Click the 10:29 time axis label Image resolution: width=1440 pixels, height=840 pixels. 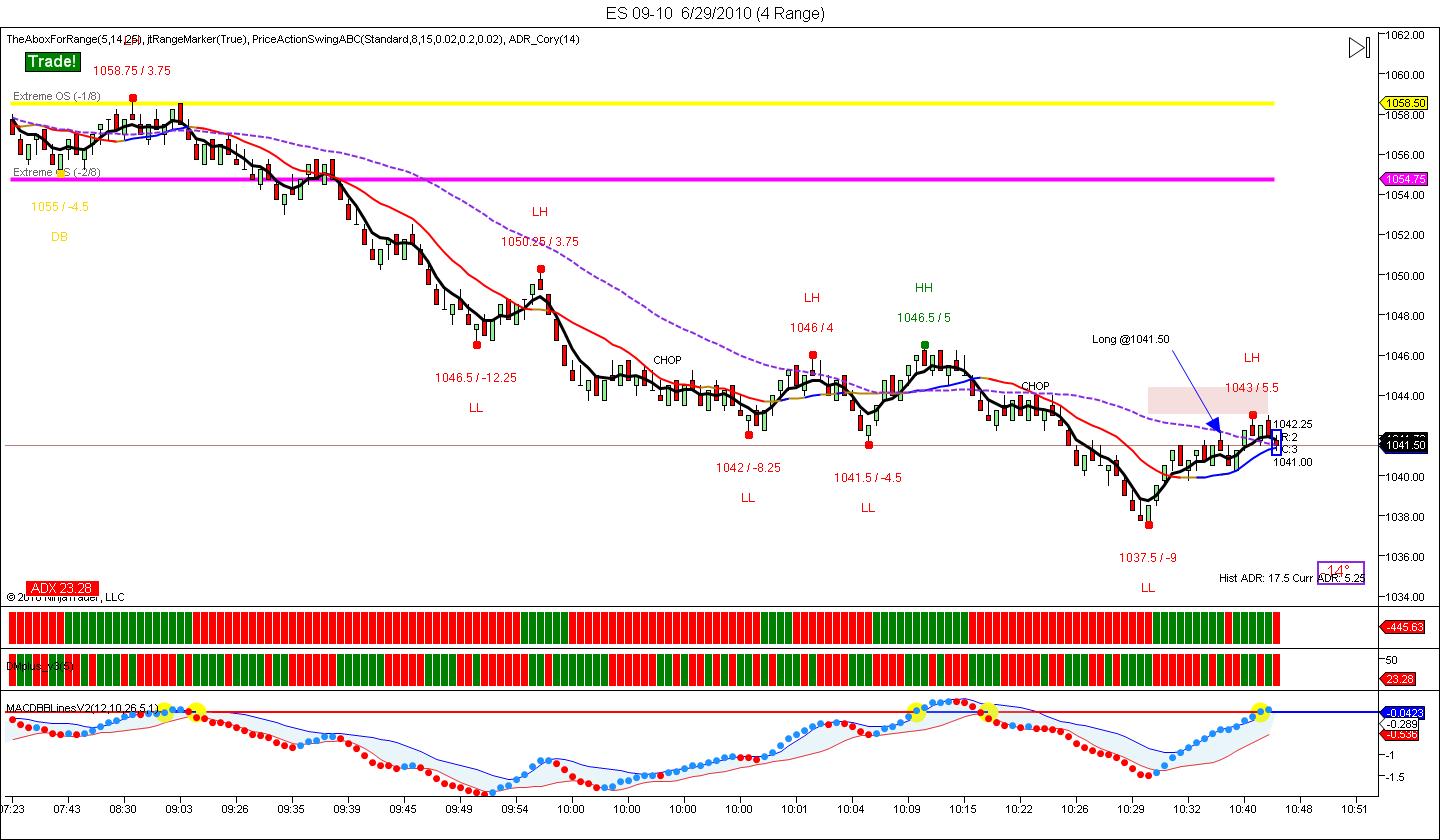[x=1131, y=808]
